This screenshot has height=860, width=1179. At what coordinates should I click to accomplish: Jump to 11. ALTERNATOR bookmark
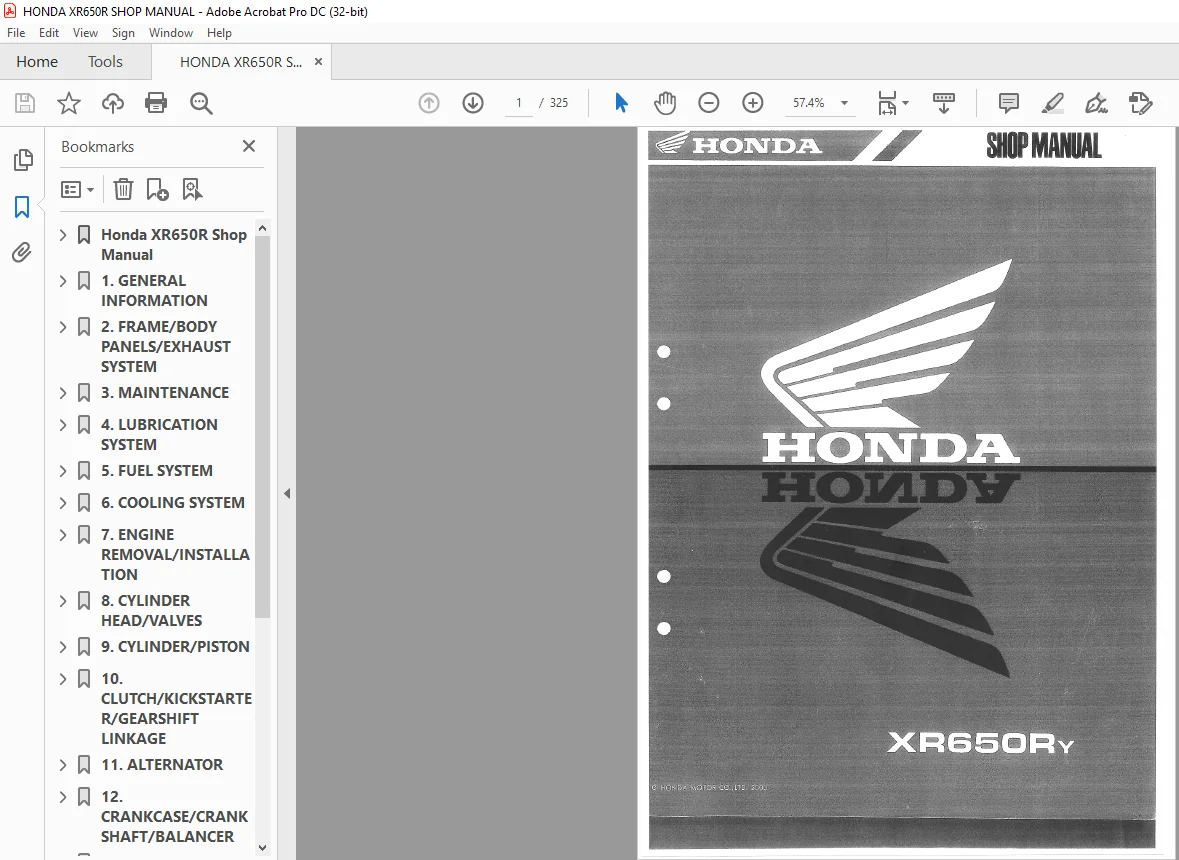[x=162, y=765]
